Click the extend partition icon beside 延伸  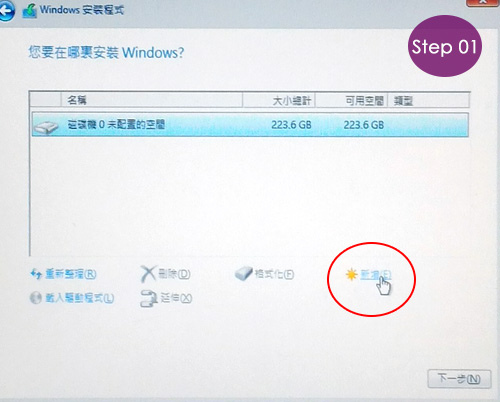tap(148, 298)
